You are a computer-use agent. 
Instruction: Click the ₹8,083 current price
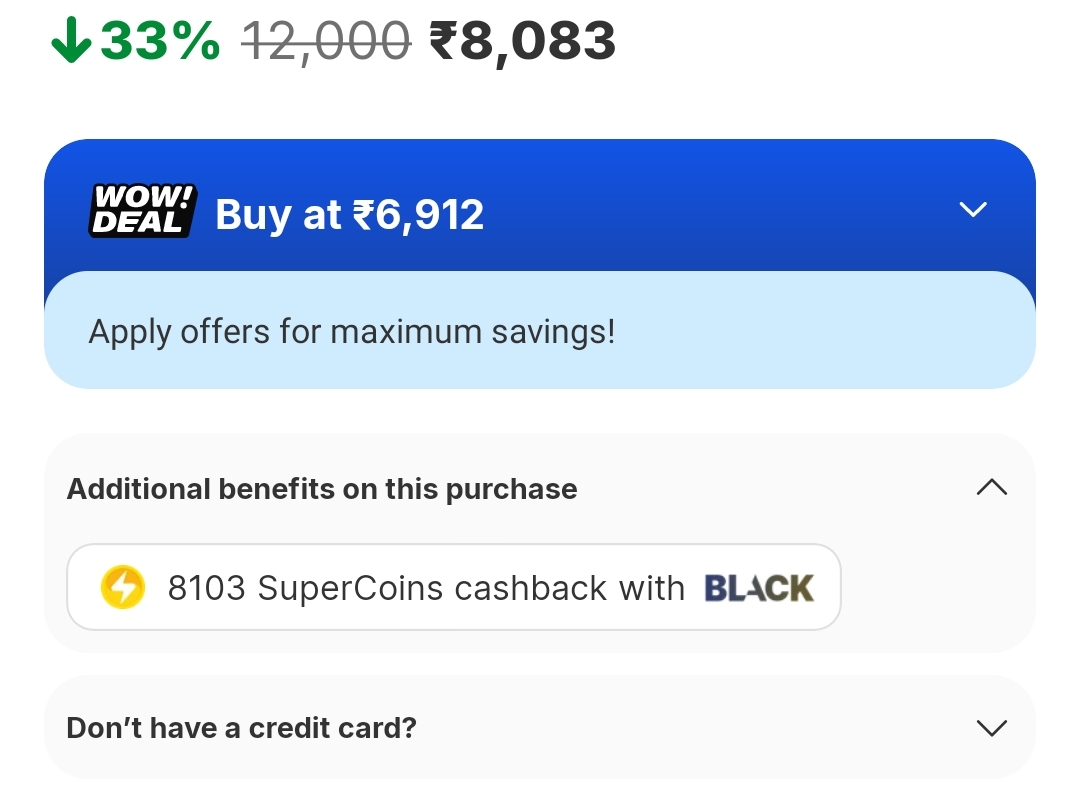tap(522, 41)
